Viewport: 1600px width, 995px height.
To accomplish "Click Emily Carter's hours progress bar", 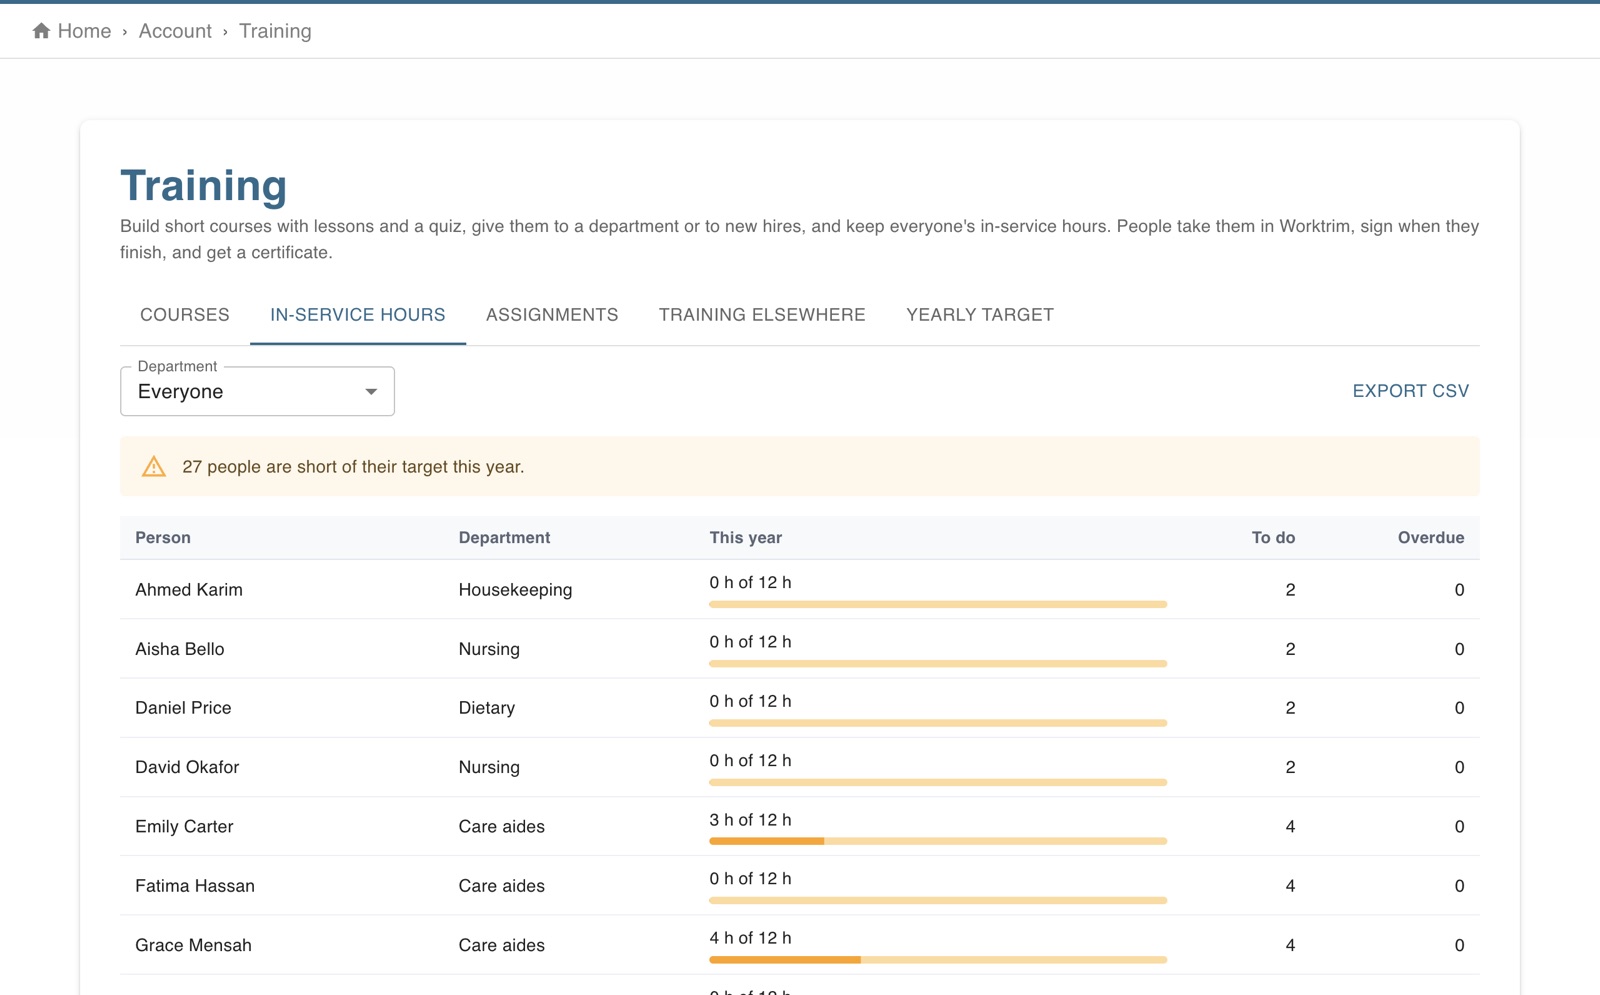I will (938, 841).
